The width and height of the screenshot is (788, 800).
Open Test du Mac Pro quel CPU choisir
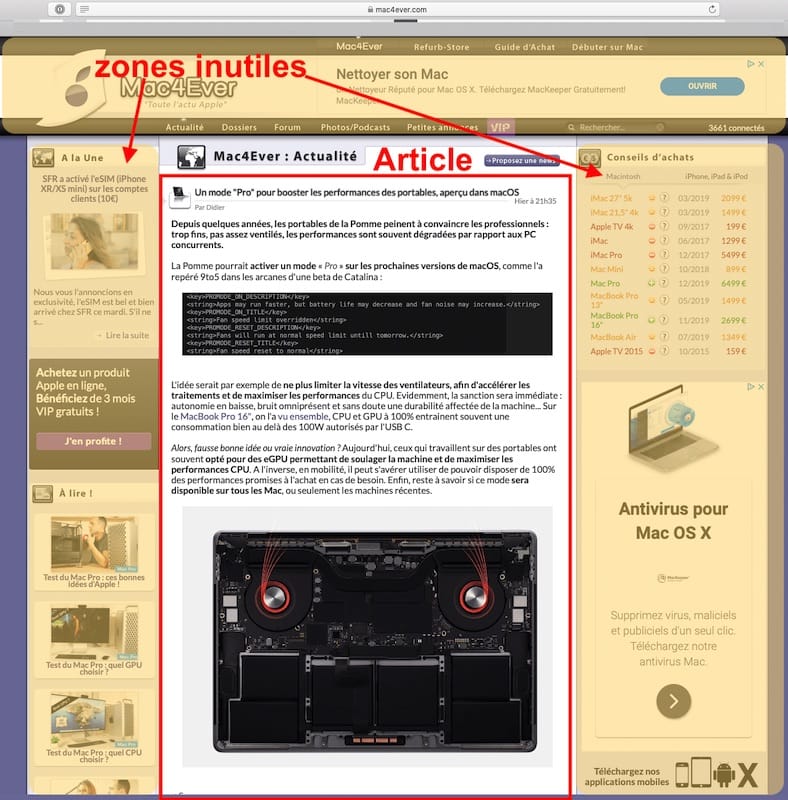click(x=94, y=756)
